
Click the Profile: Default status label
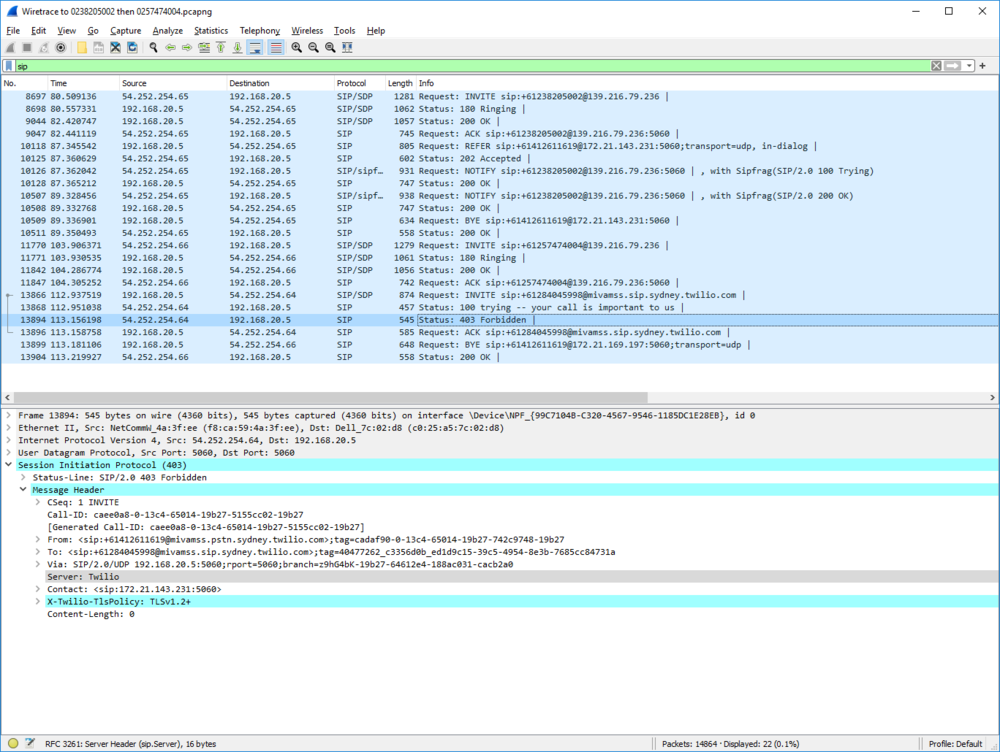point(955,743)
